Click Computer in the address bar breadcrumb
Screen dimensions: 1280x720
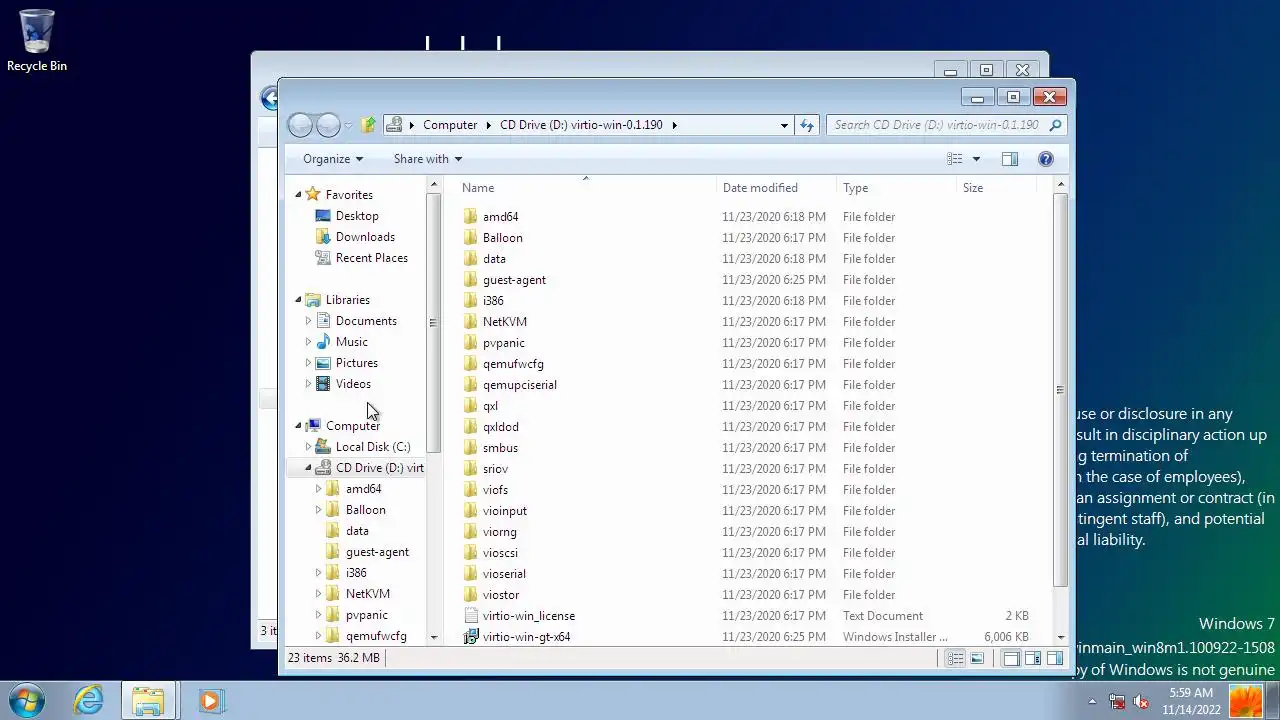click(x=450, y=125)
